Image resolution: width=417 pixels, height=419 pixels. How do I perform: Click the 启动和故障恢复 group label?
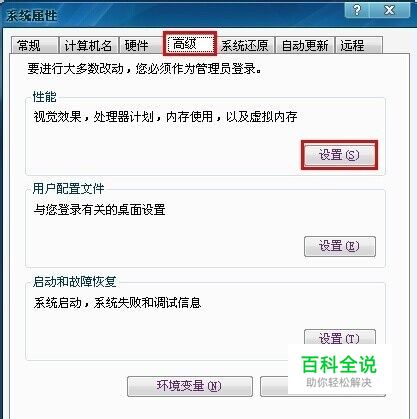[x=75, y=282]
